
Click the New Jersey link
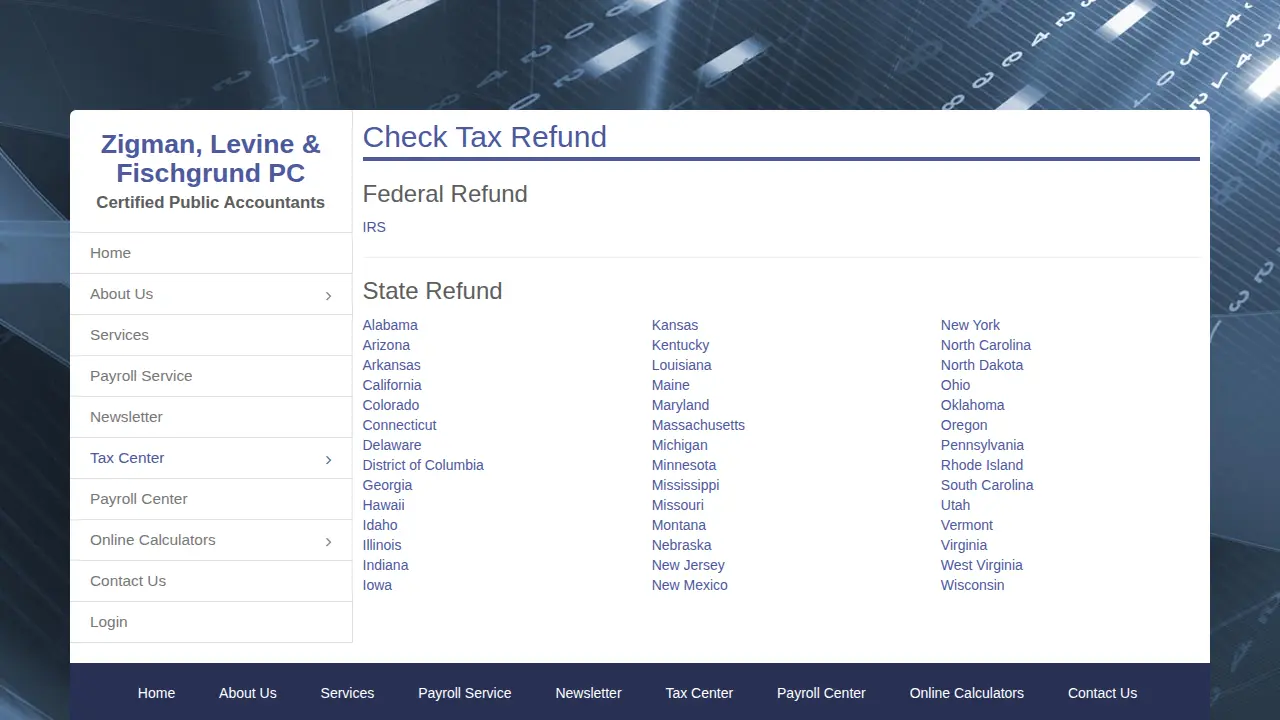click(x=688, y=565)
